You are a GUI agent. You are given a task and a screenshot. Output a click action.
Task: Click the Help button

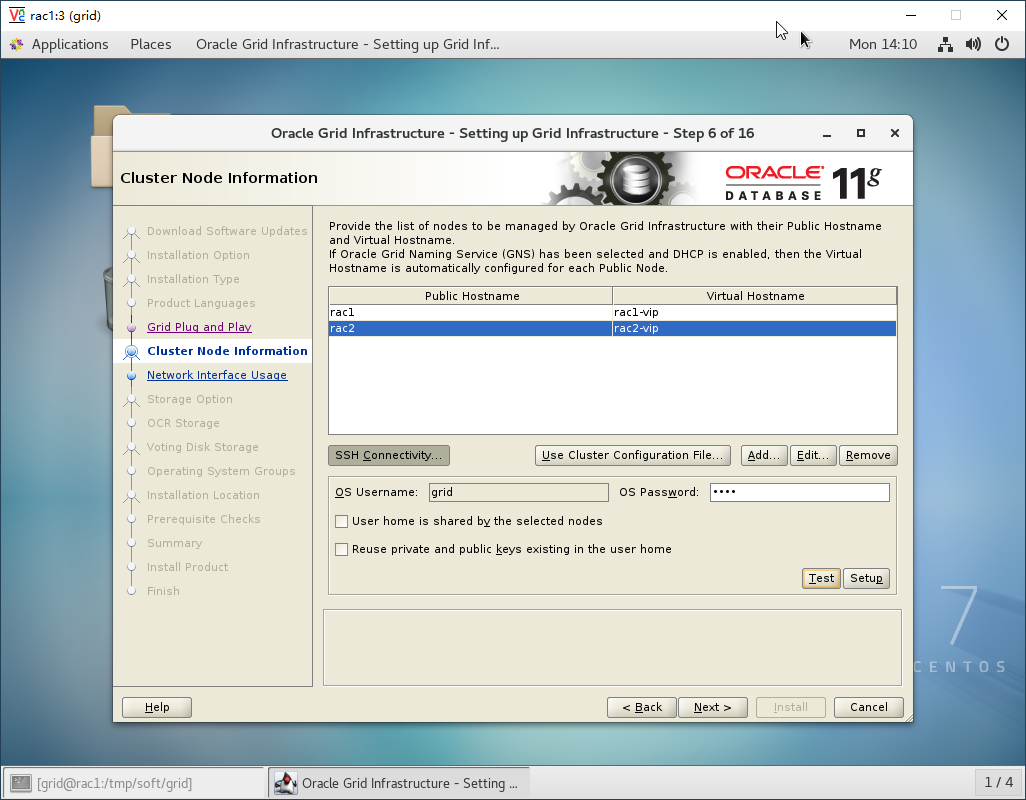tap(157, 707)
